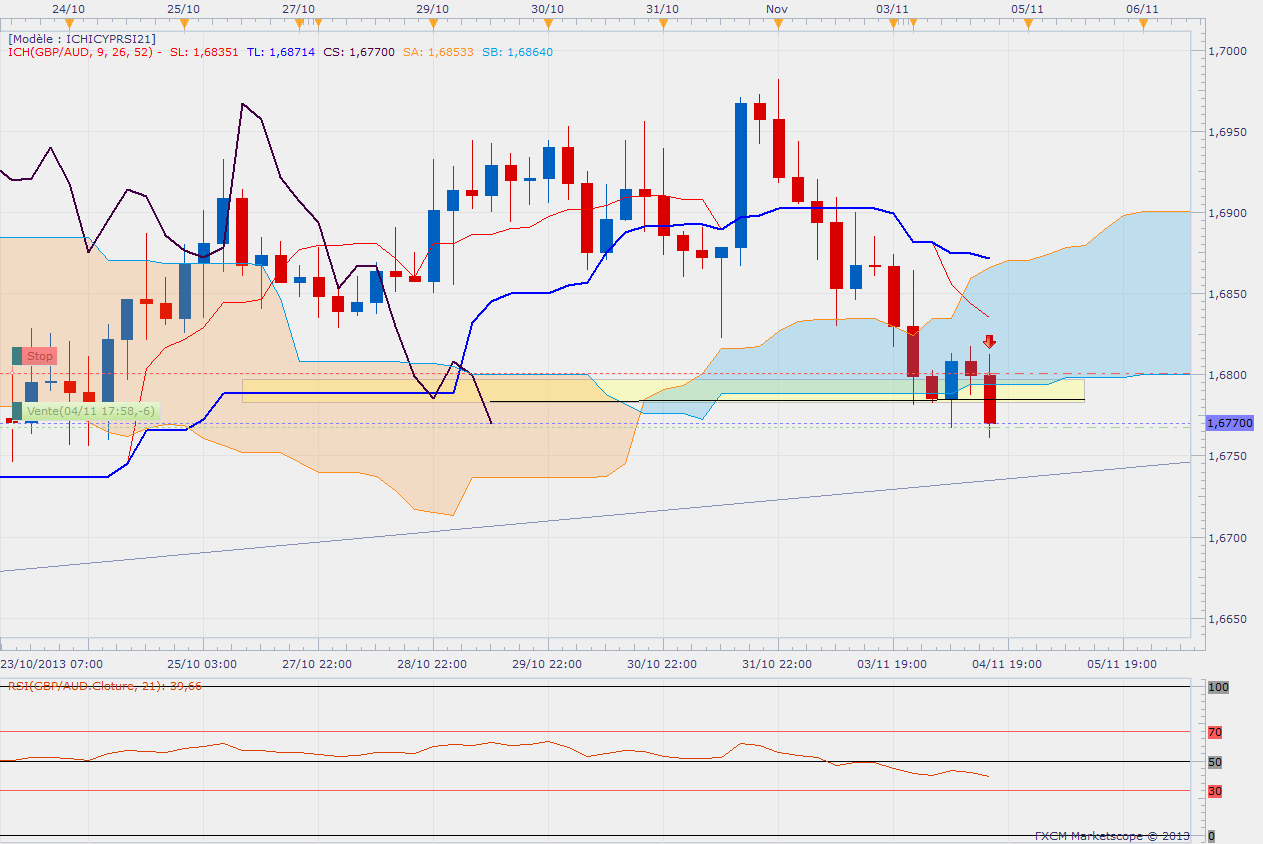Click the 1,6900 price axis label
This screenshot has height=844, width=1263.
[1227, 213]
